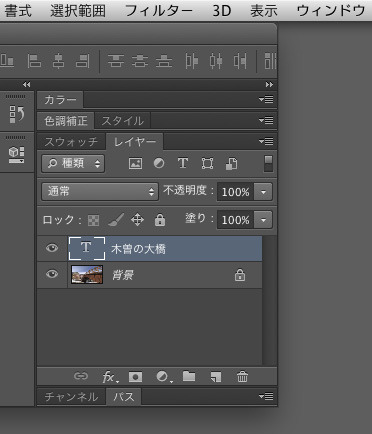Image resolution: width=372 pixels, height=434 pixels.
Task: Switch to the チャンネル tab
Action: click(71, 397)
